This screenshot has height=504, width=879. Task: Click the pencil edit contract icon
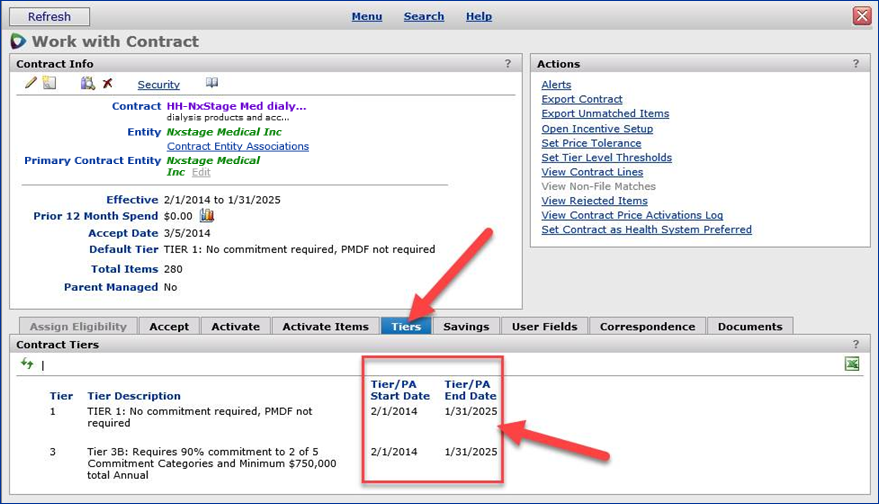click(x=31, y=84)
